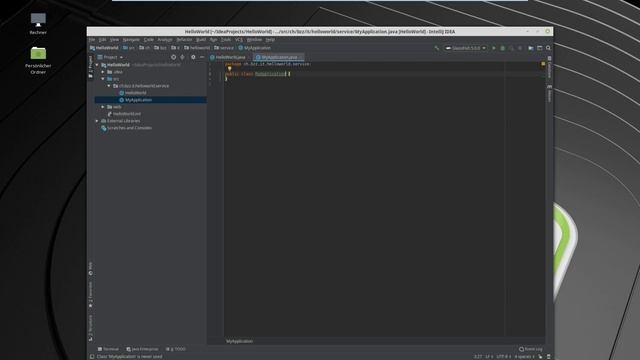640x360 pixels.
Task: Open the Help menu
Action: pyautogui.click(x=270, y=40)
